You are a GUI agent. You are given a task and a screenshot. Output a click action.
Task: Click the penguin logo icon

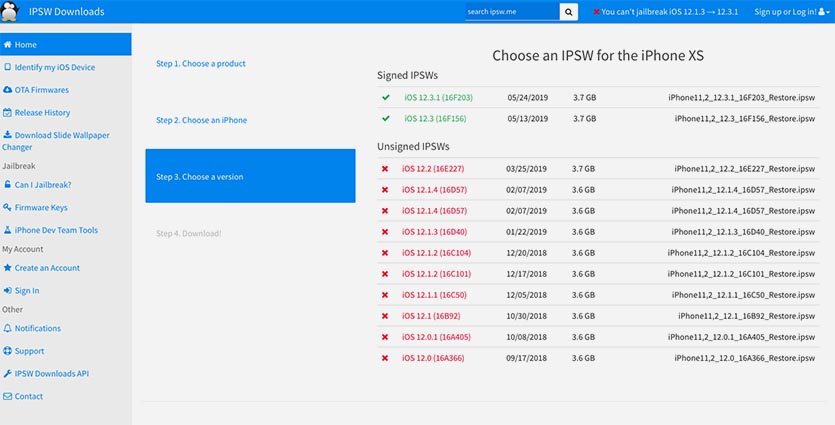coord(10,11)
